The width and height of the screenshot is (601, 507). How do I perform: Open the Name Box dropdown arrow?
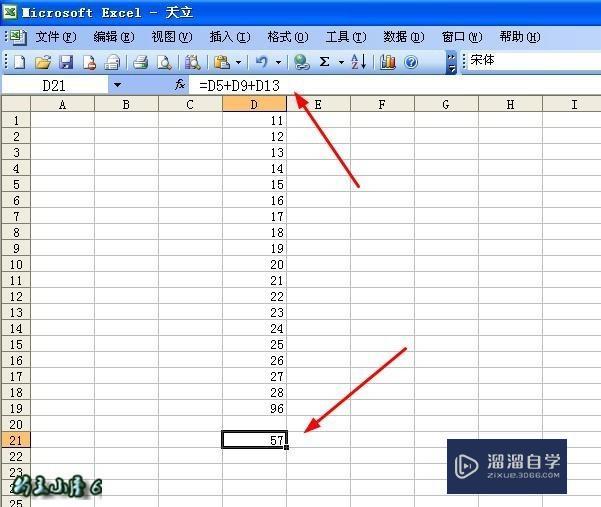pos(117,85)
